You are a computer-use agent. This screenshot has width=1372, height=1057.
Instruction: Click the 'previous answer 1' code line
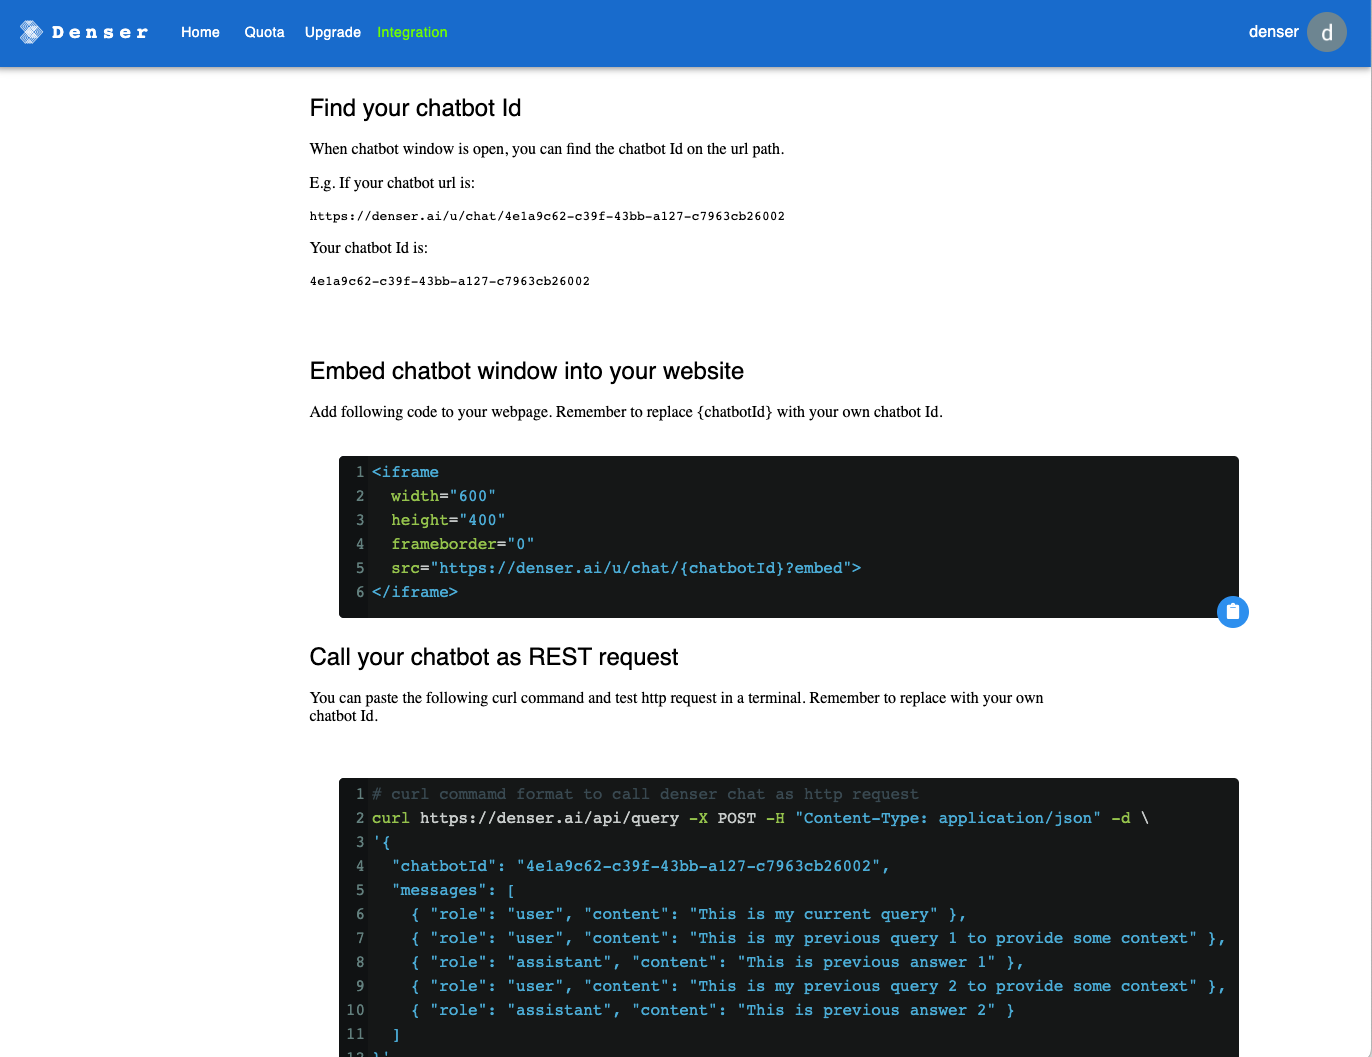tap(717, 962)
